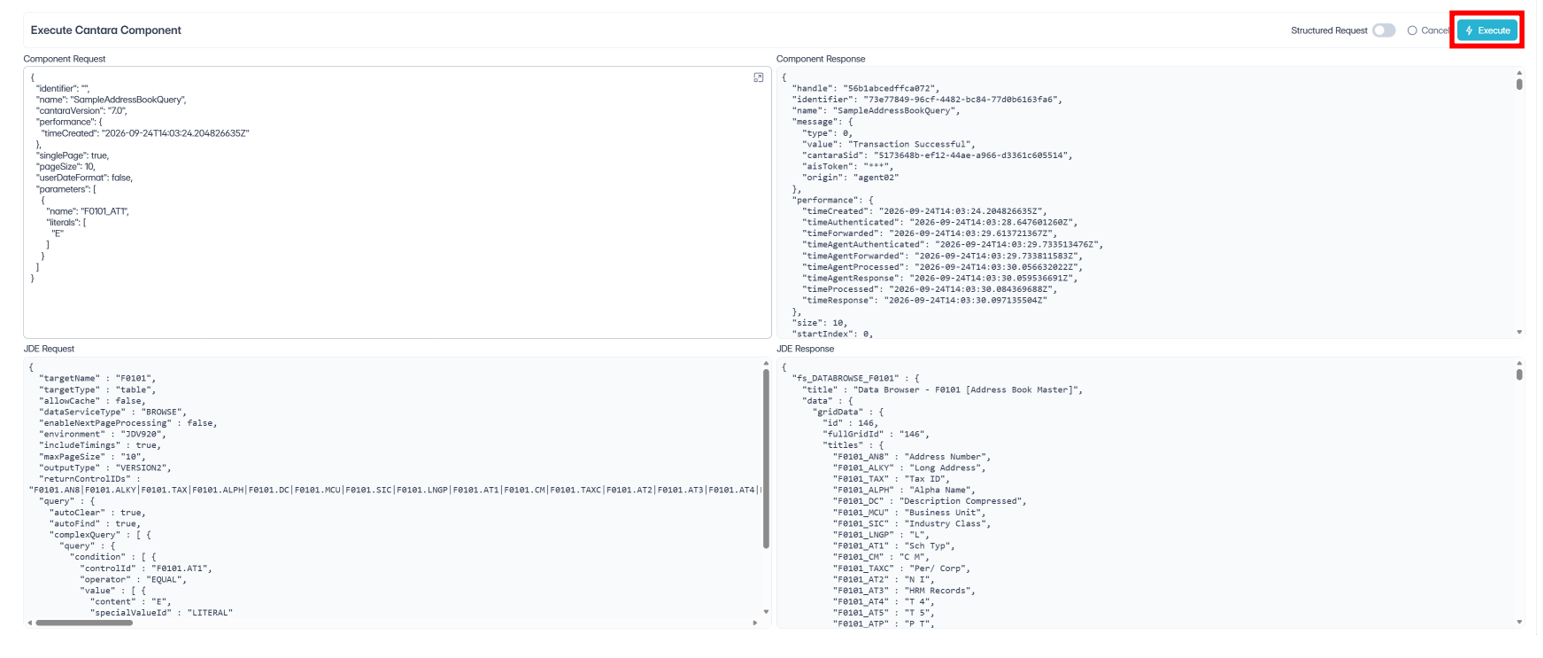Click the JDE Response vertical scrollbar thumb
The image size is (1543, 658).
pyautogui.click(x=1519, y=374)
